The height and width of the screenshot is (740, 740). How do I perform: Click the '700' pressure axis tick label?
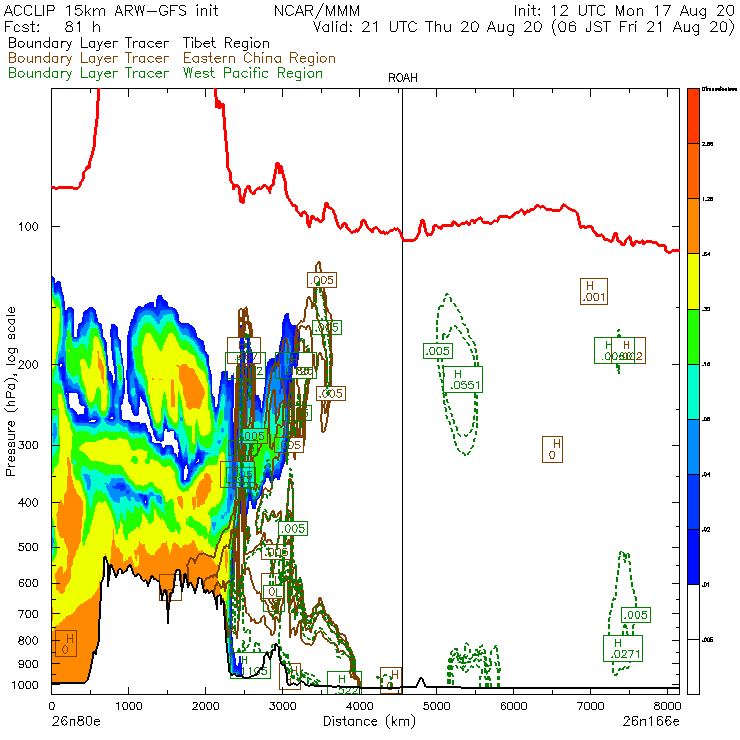28,614
